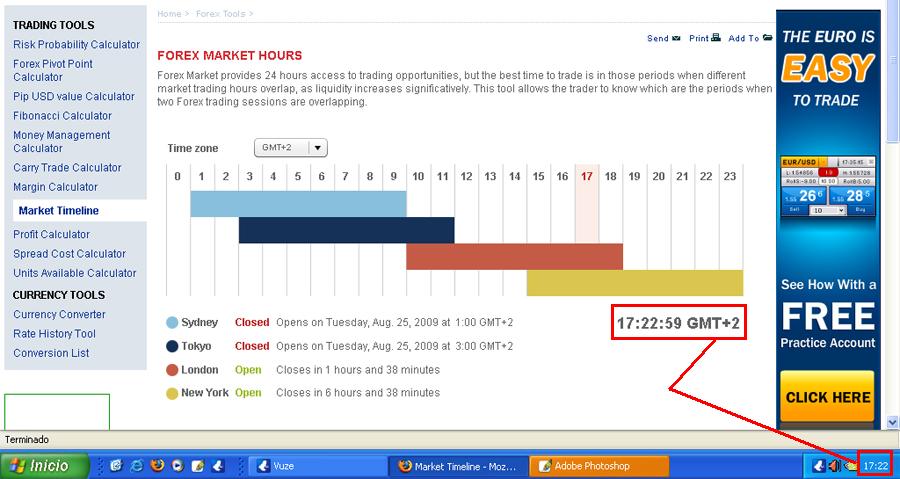Switch to the Adobe Photoshop taskbar window
Screen dimensions: 900x479
click(x=598, y=466)
